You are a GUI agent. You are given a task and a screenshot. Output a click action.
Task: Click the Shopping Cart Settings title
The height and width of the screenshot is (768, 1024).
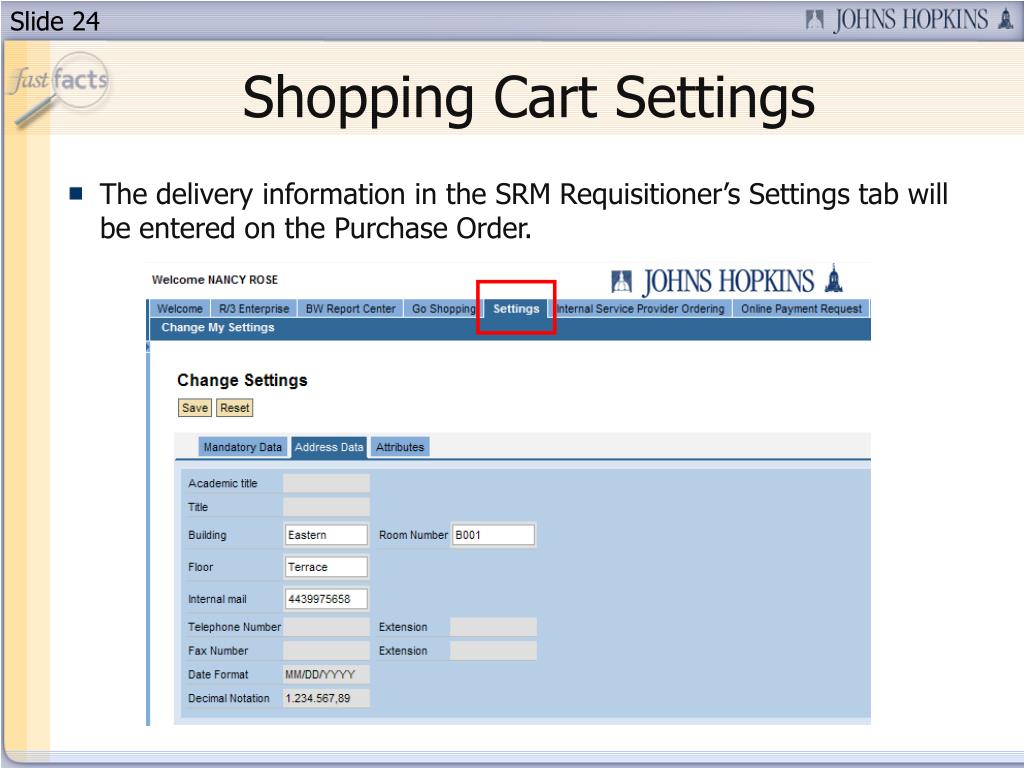(x=529, y=97)
